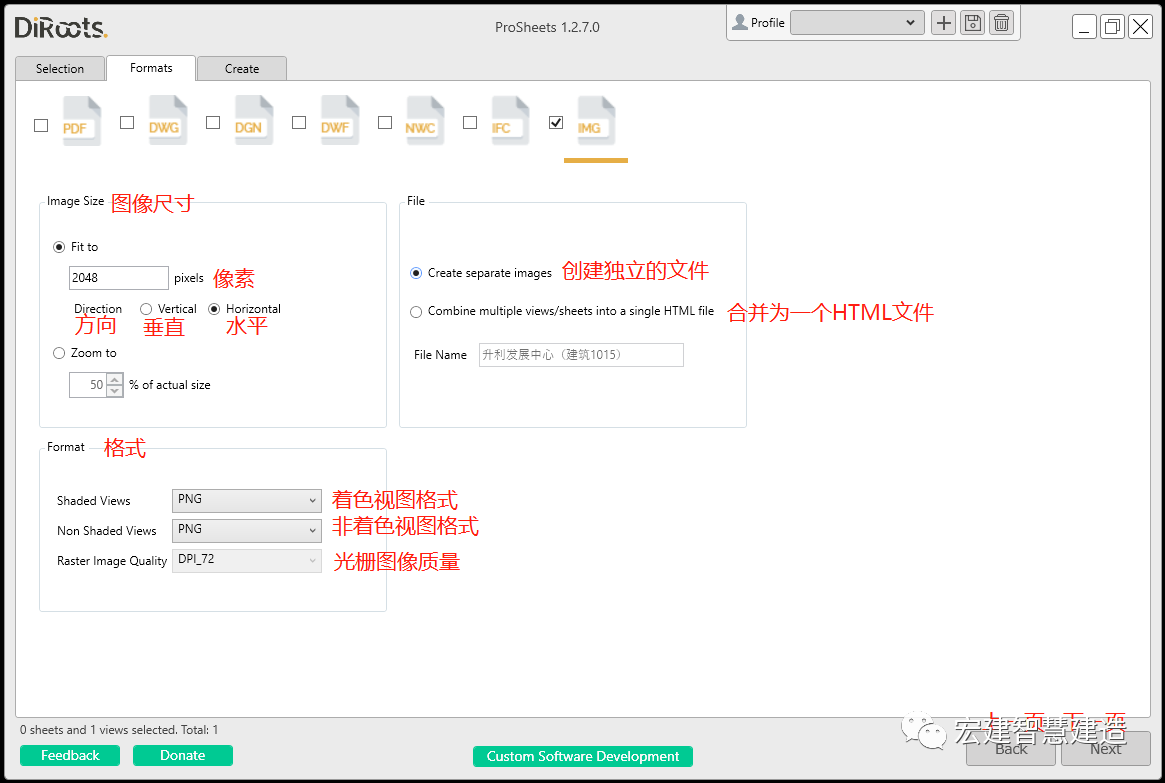Go Back to previous step
This screenshot has height=783, width=1165.
coord(1011,749)
